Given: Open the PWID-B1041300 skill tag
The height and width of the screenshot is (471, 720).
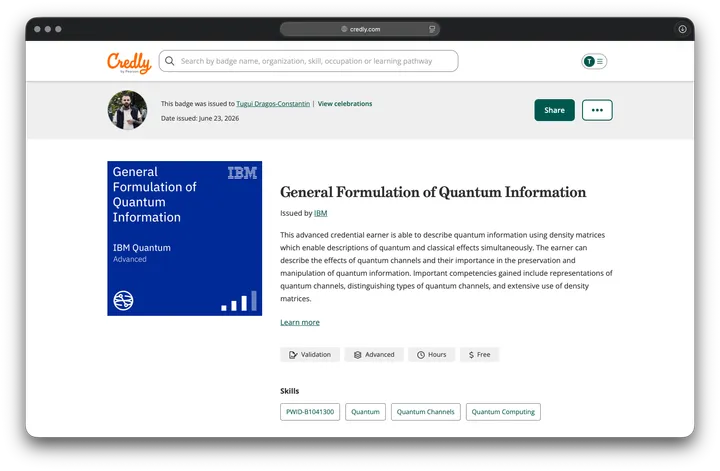Looking at the screenshot, I should coord(310,412).
